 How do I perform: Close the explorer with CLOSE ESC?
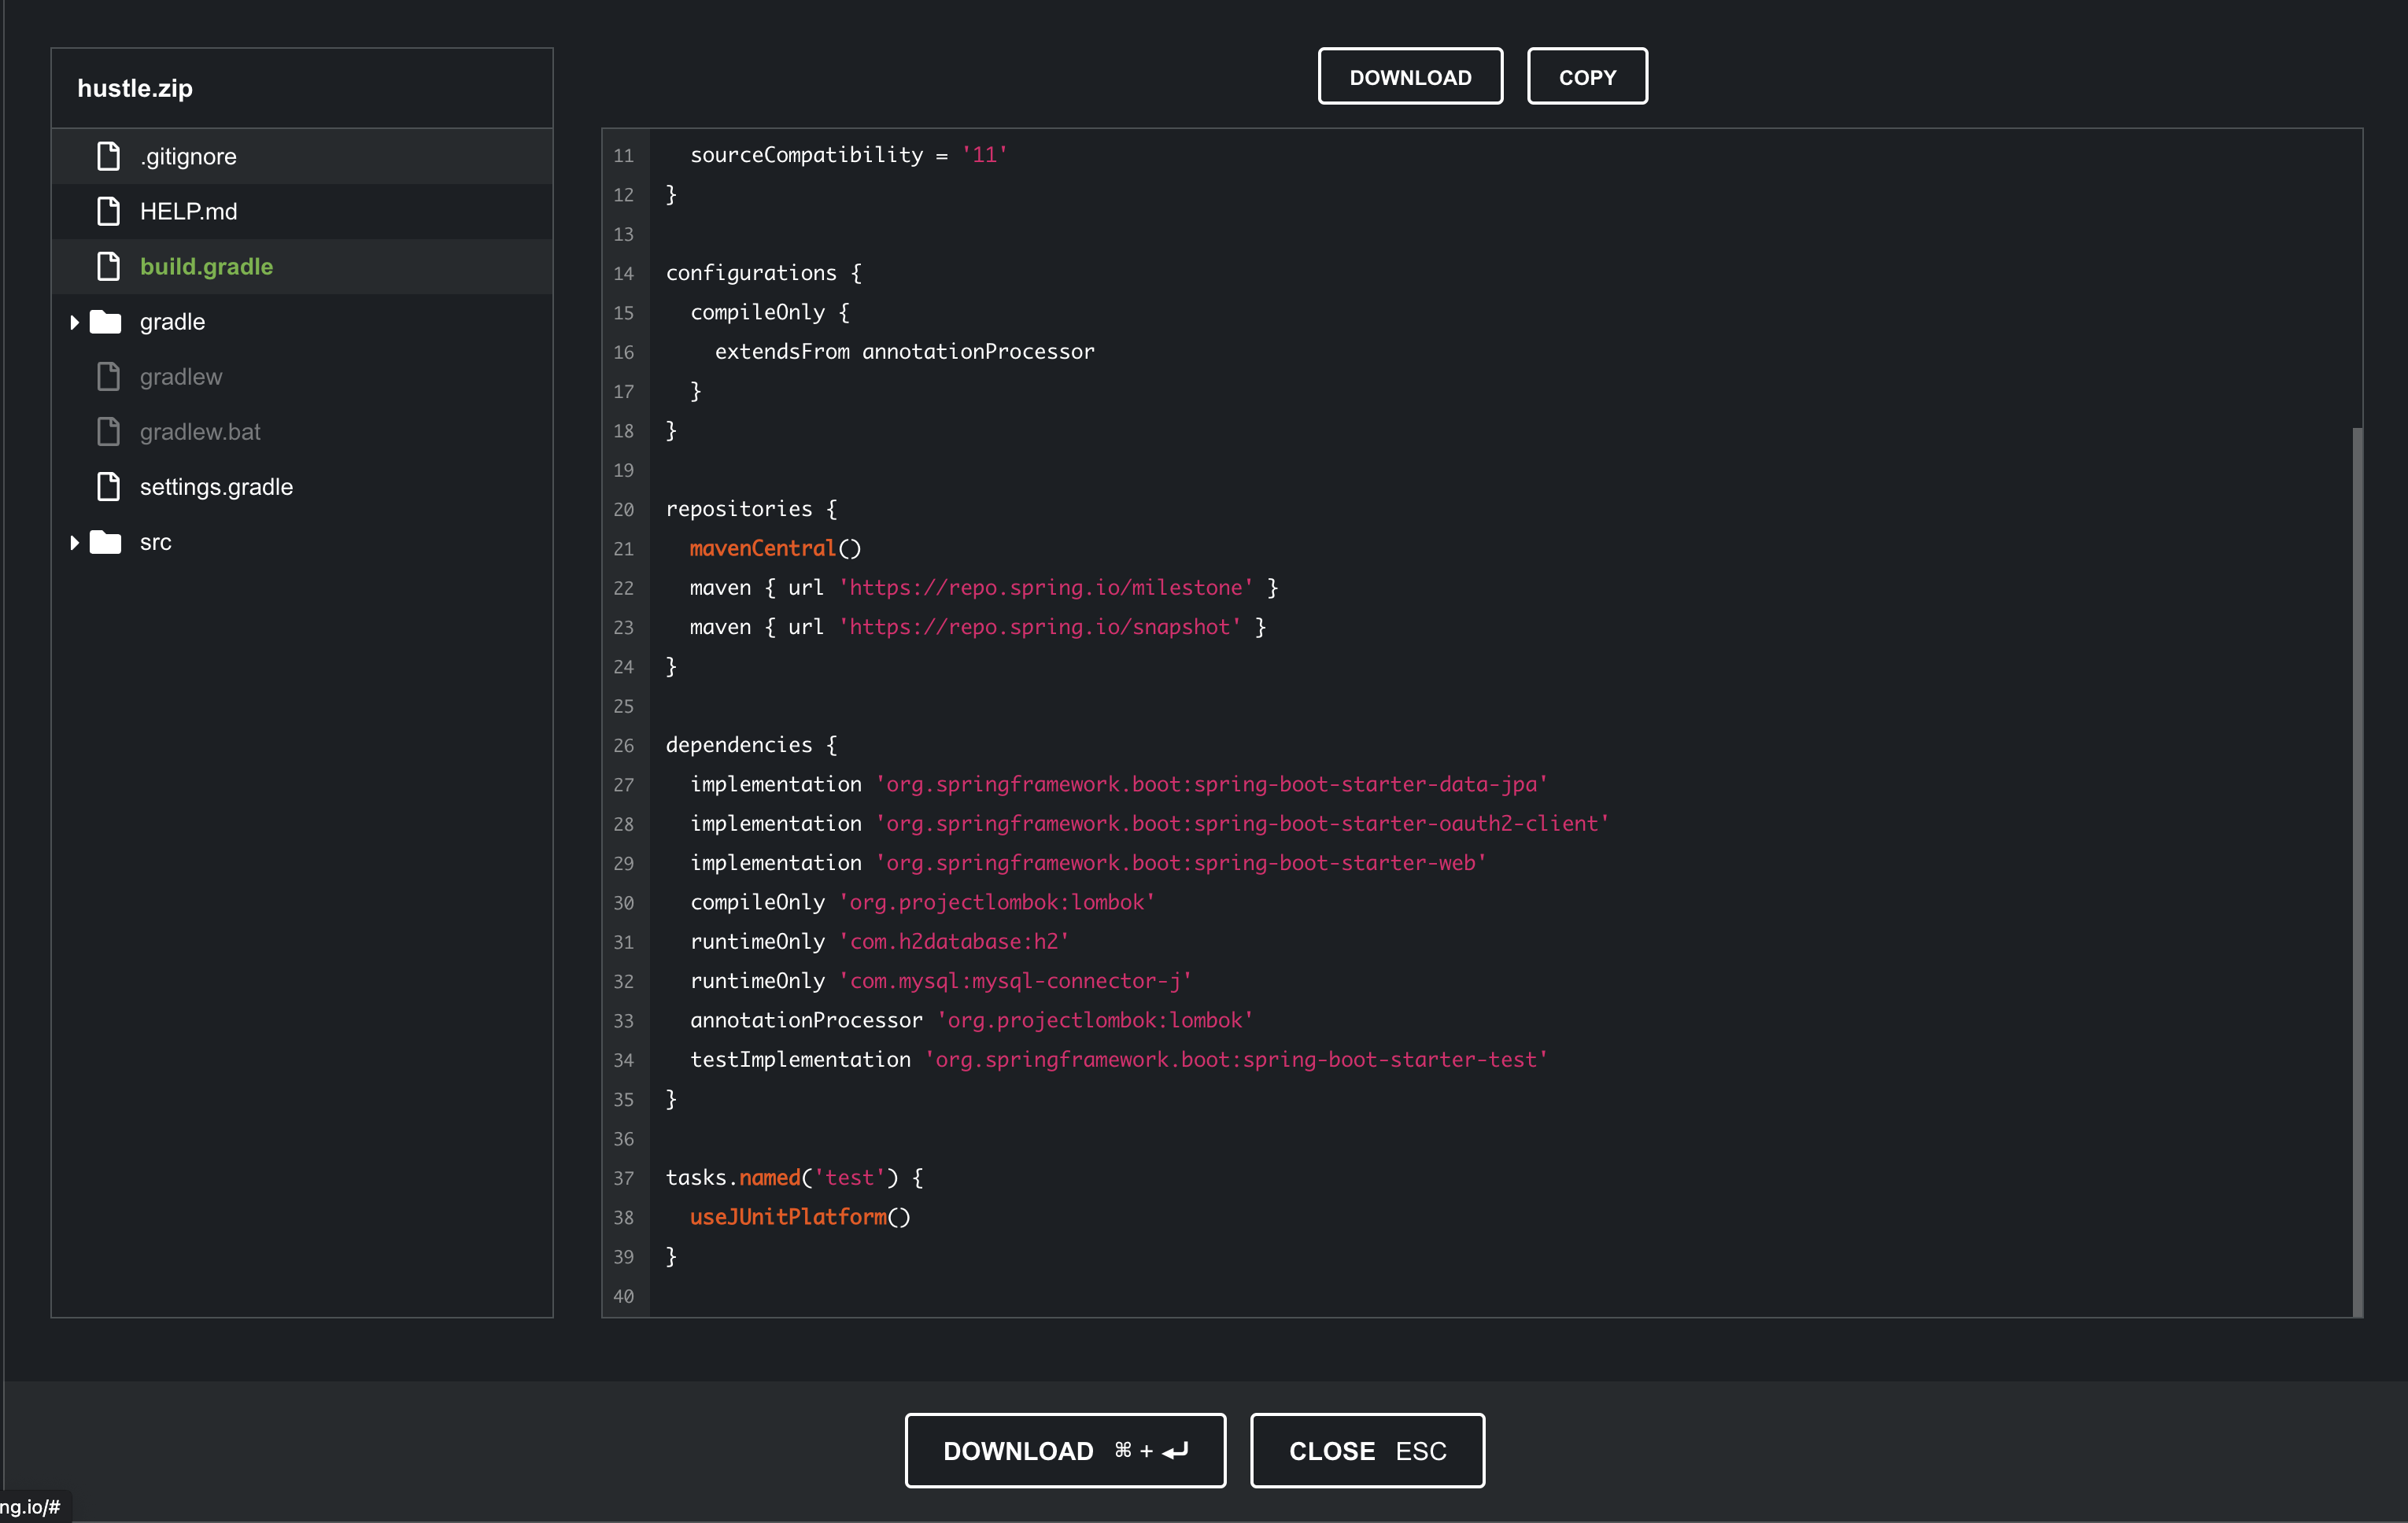[x=1367, y=1450]
